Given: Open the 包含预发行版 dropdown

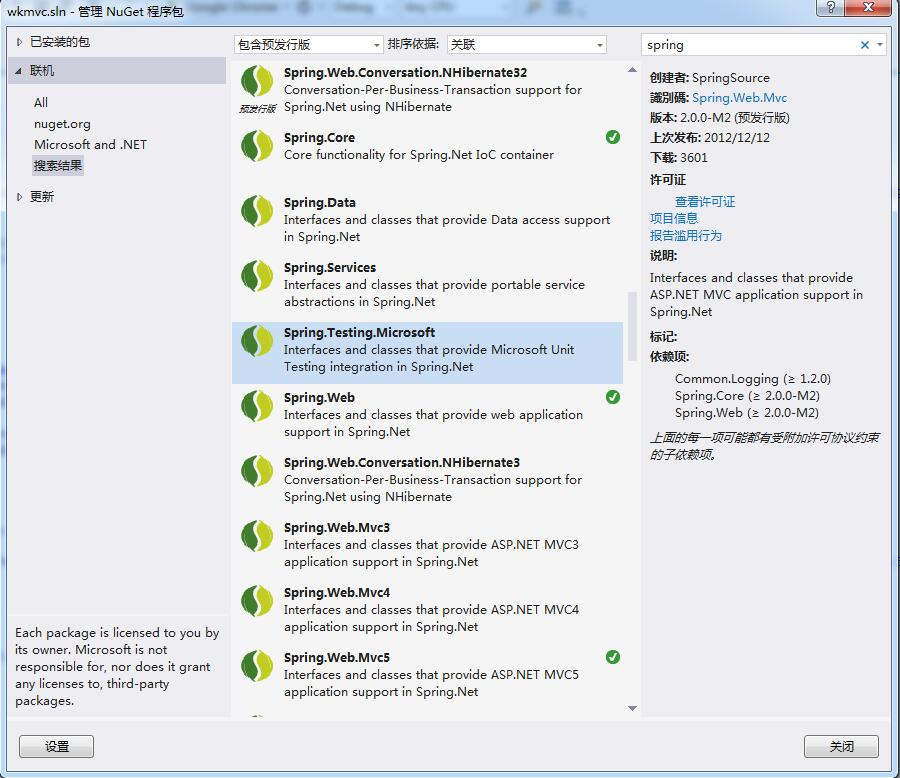Looking at the screenshot, I should 308,45.
